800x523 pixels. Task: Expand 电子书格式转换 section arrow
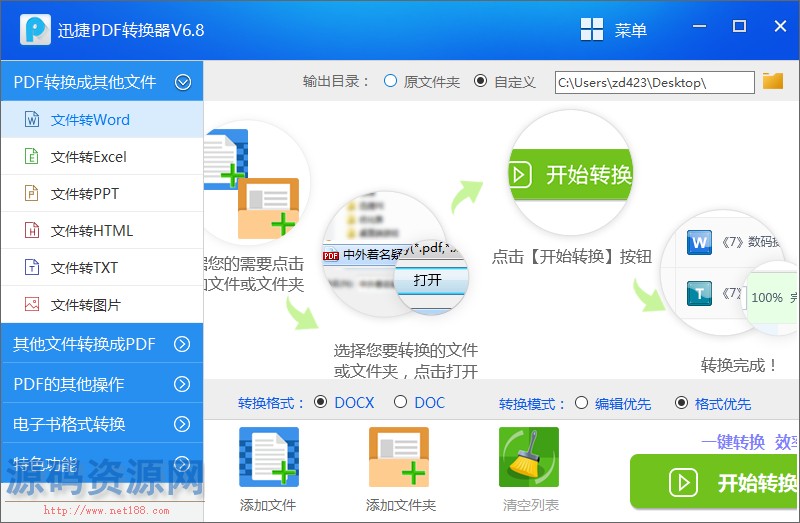[182, 424]
